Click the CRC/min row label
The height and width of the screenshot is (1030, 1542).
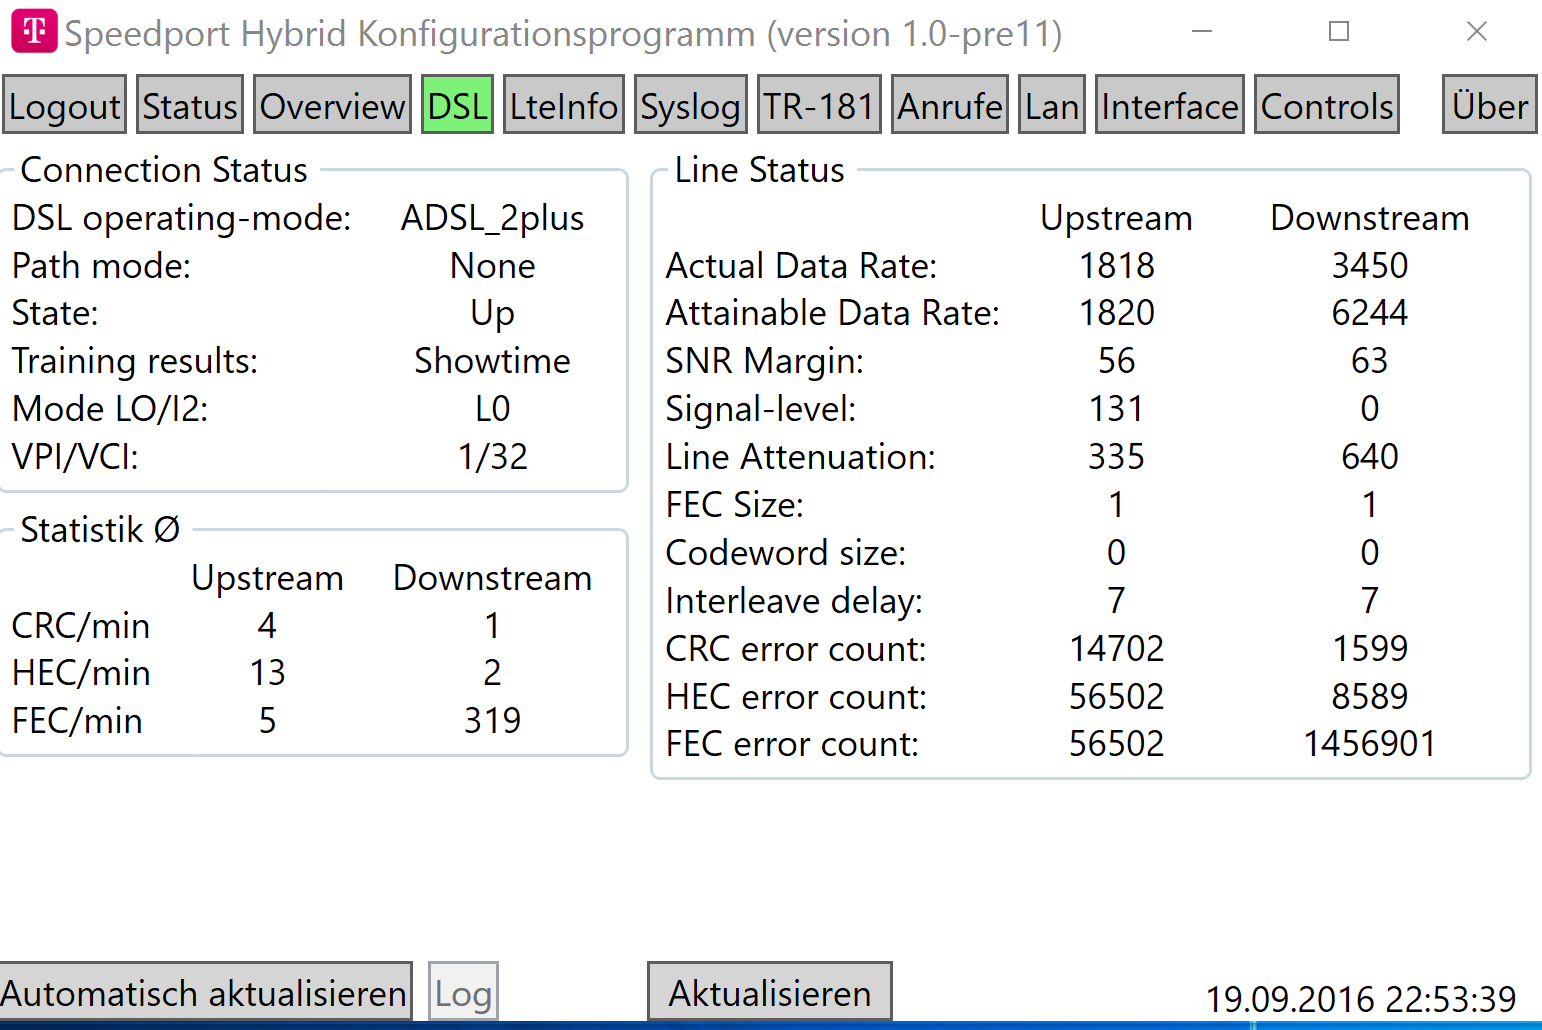point(81,626)
